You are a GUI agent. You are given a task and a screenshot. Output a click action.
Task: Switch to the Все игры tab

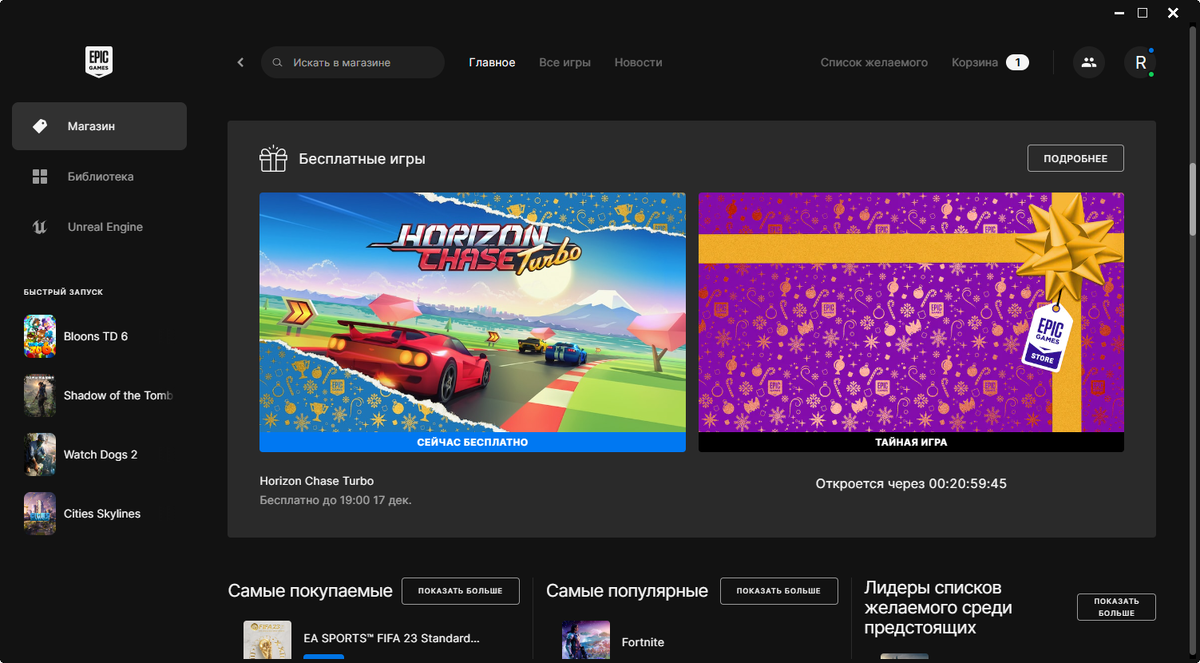[x=565, y=62]
